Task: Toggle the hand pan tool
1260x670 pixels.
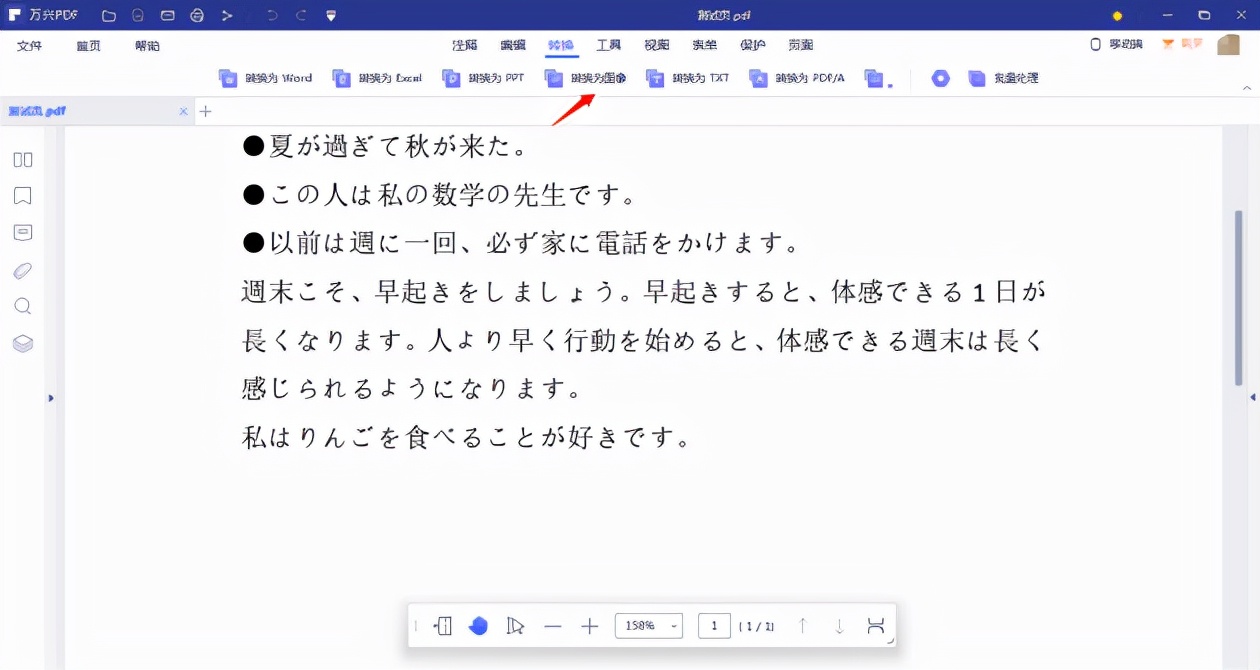Action: click(x=478, y=626)
